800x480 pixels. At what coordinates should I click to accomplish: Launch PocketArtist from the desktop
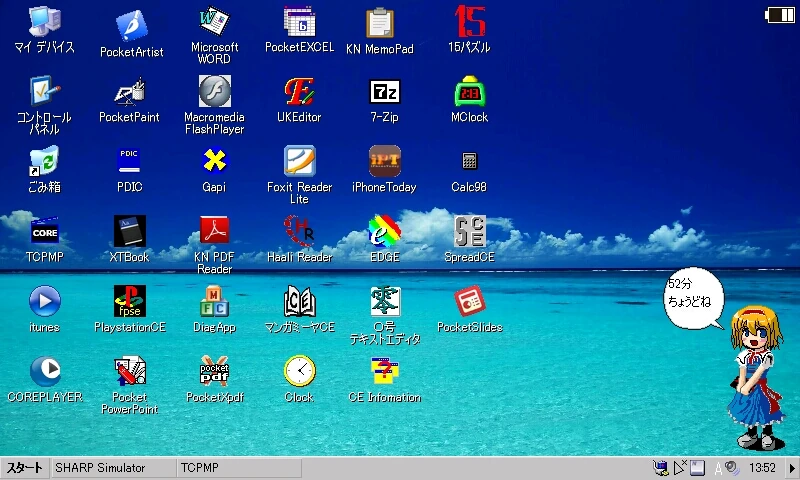[132, 26]
